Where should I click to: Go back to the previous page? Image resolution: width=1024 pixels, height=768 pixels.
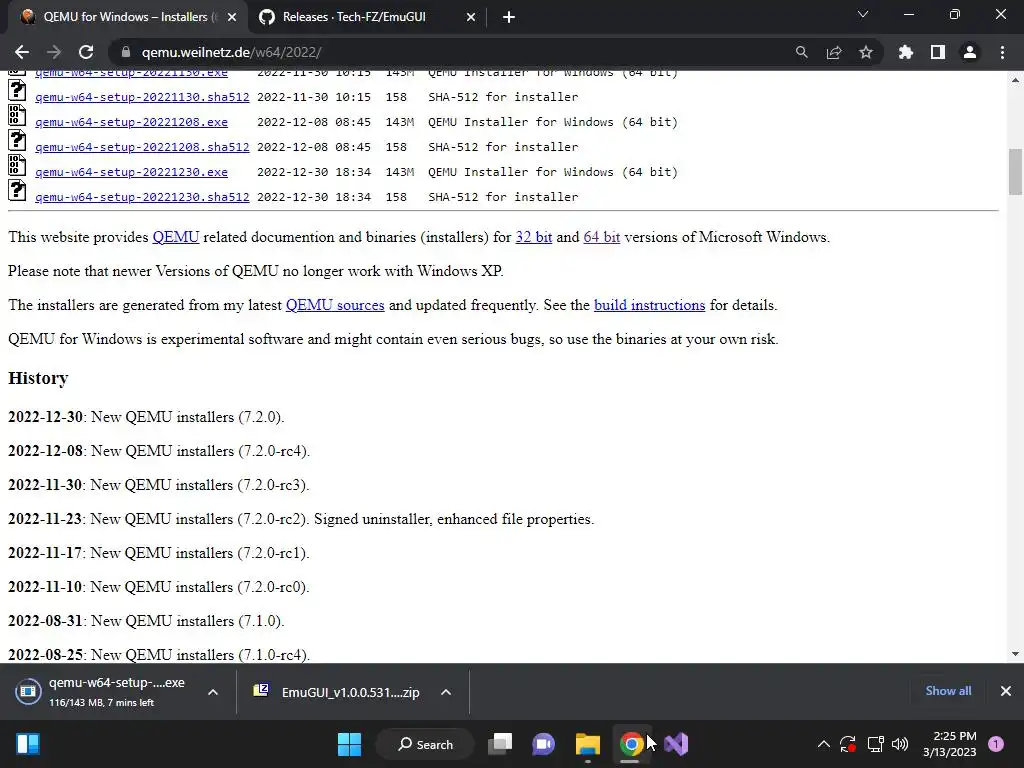pos(22,52)
